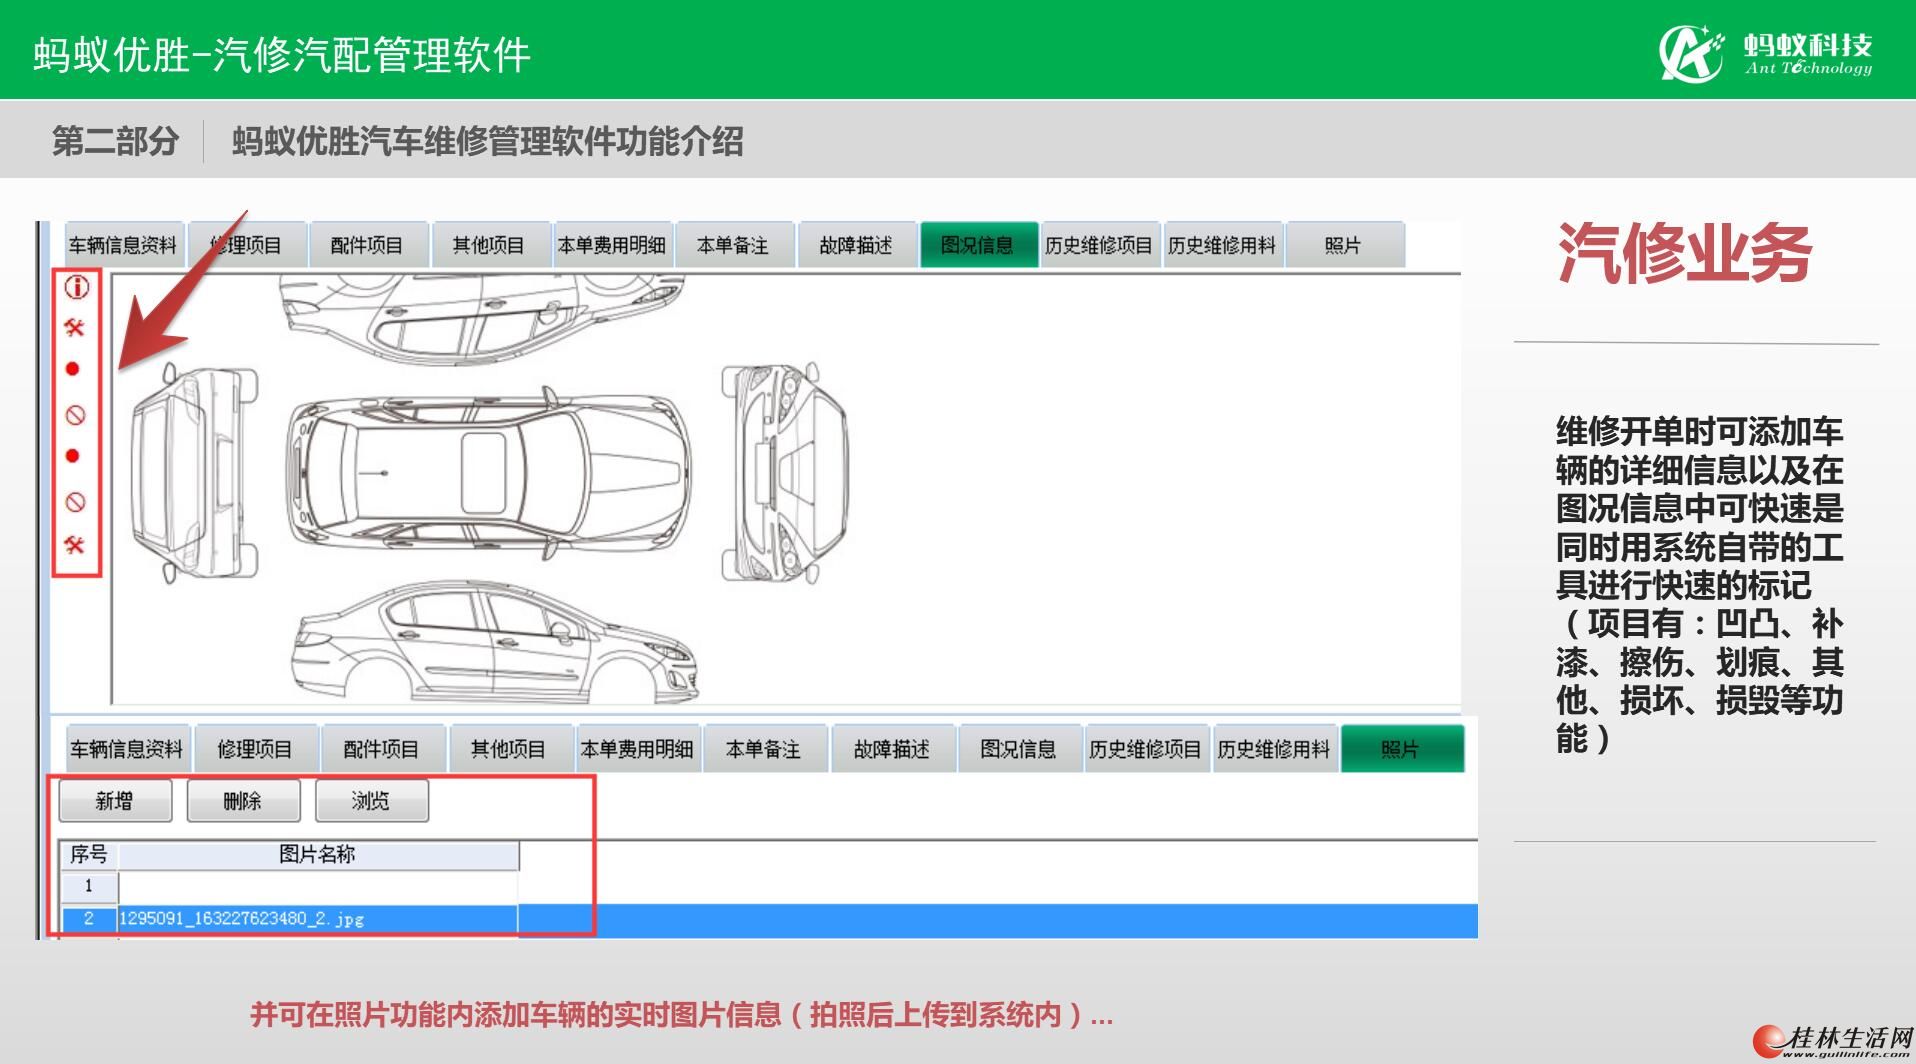
Task: Click the 删除 button
Action: click(x=243, y=801)
